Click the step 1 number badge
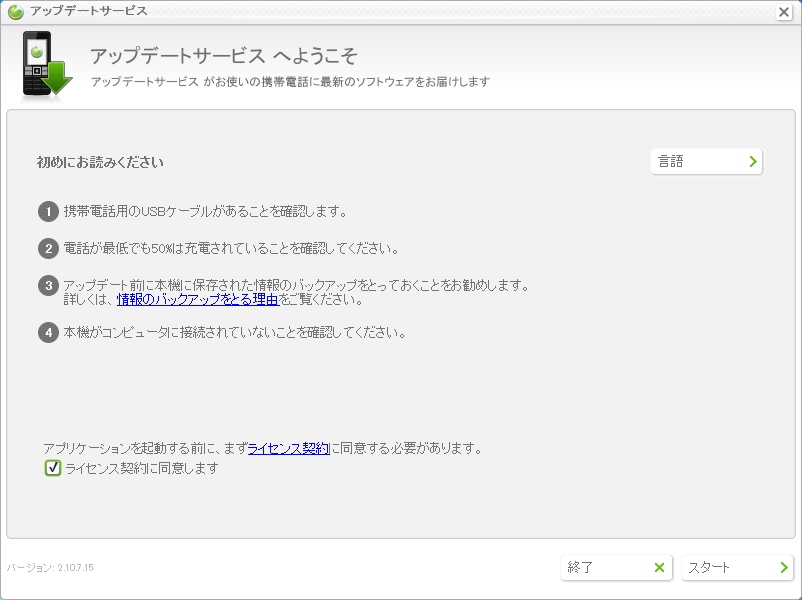Screen dimensions: 802x600 tap(48, 211)
